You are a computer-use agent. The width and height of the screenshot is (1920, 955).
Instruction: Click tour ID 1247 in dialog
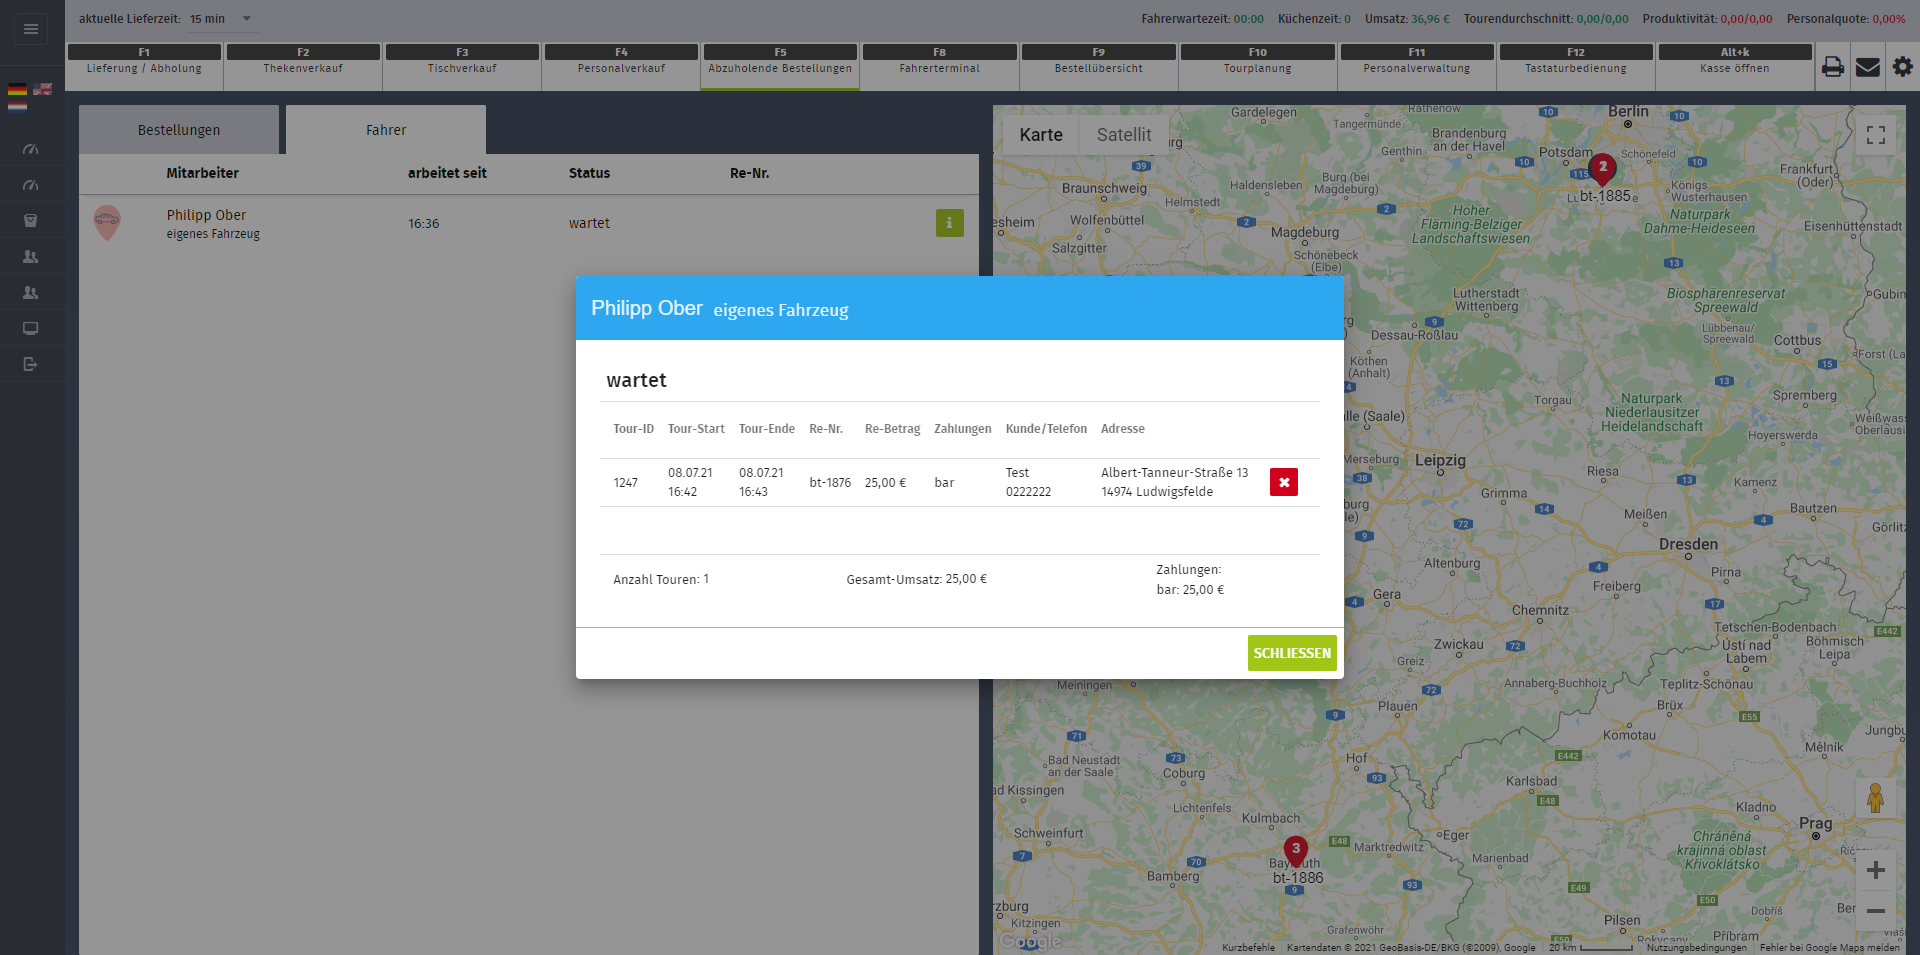[625, 483]
